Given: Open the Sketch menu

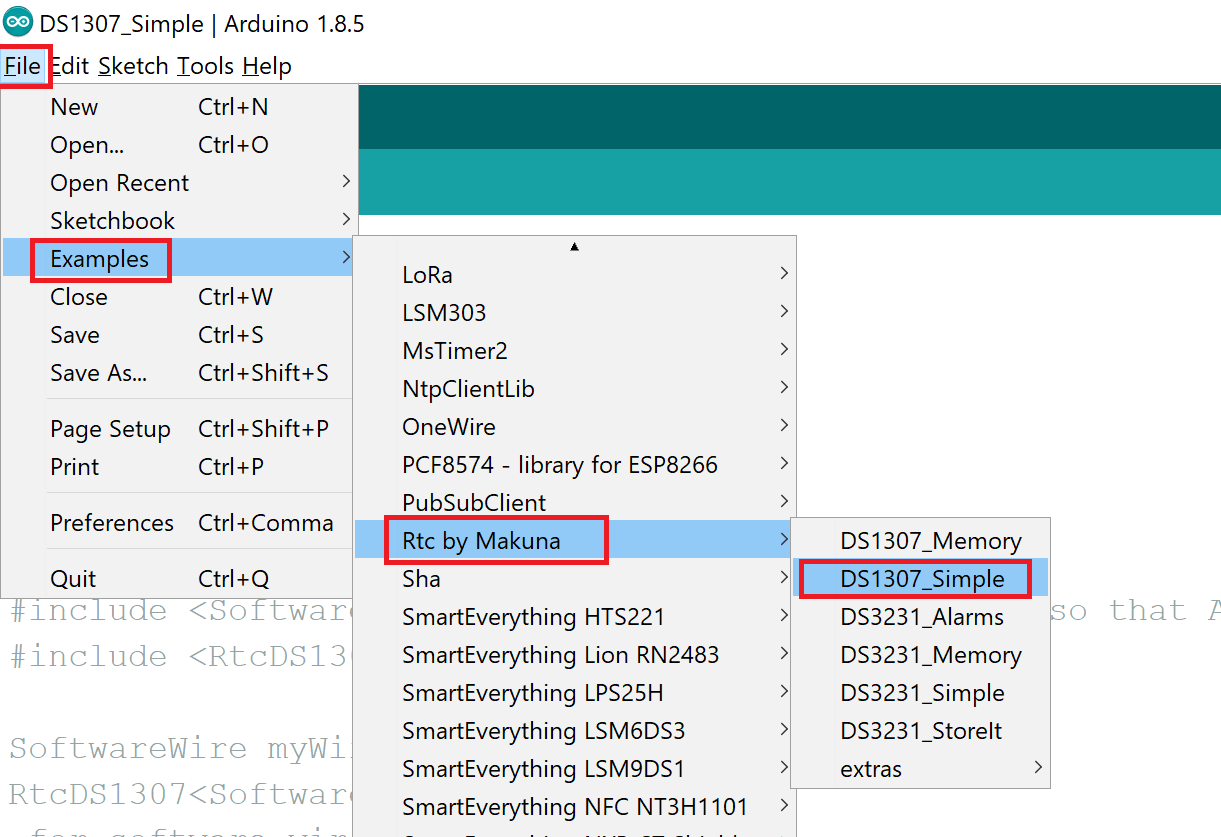Looking at the screenshot, I should point(133,67).
